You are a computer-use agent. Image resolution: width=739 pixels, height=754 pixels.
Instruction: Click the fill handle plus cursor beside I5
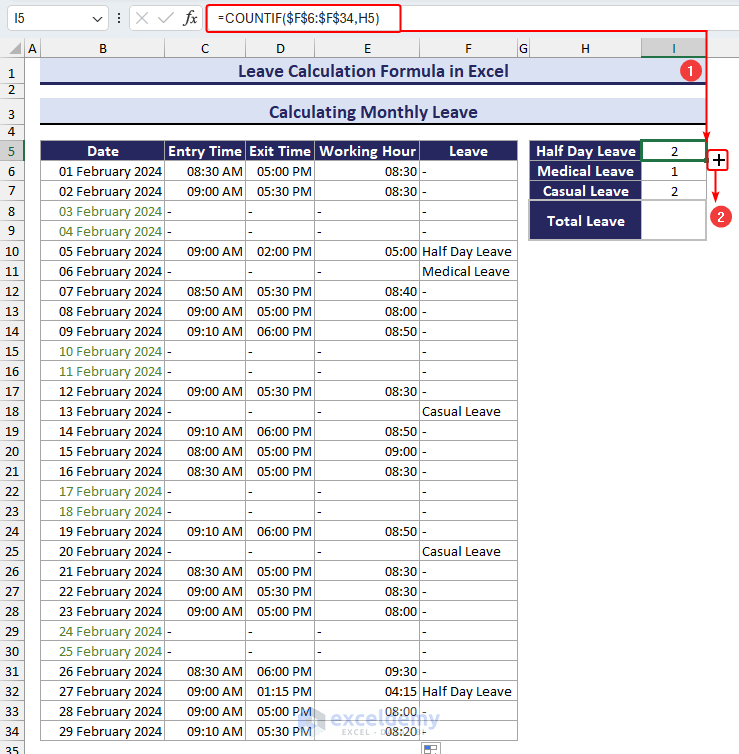click(718, 160)
